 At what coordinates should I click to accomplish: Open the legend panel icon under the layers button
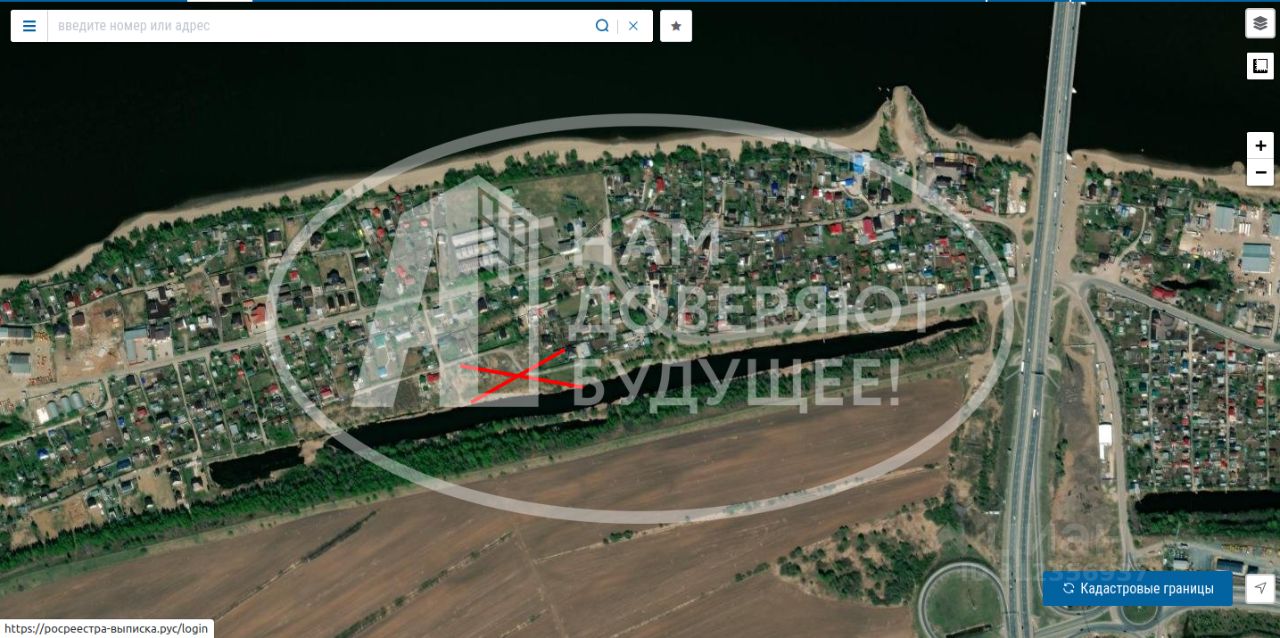click(1260, 66)
